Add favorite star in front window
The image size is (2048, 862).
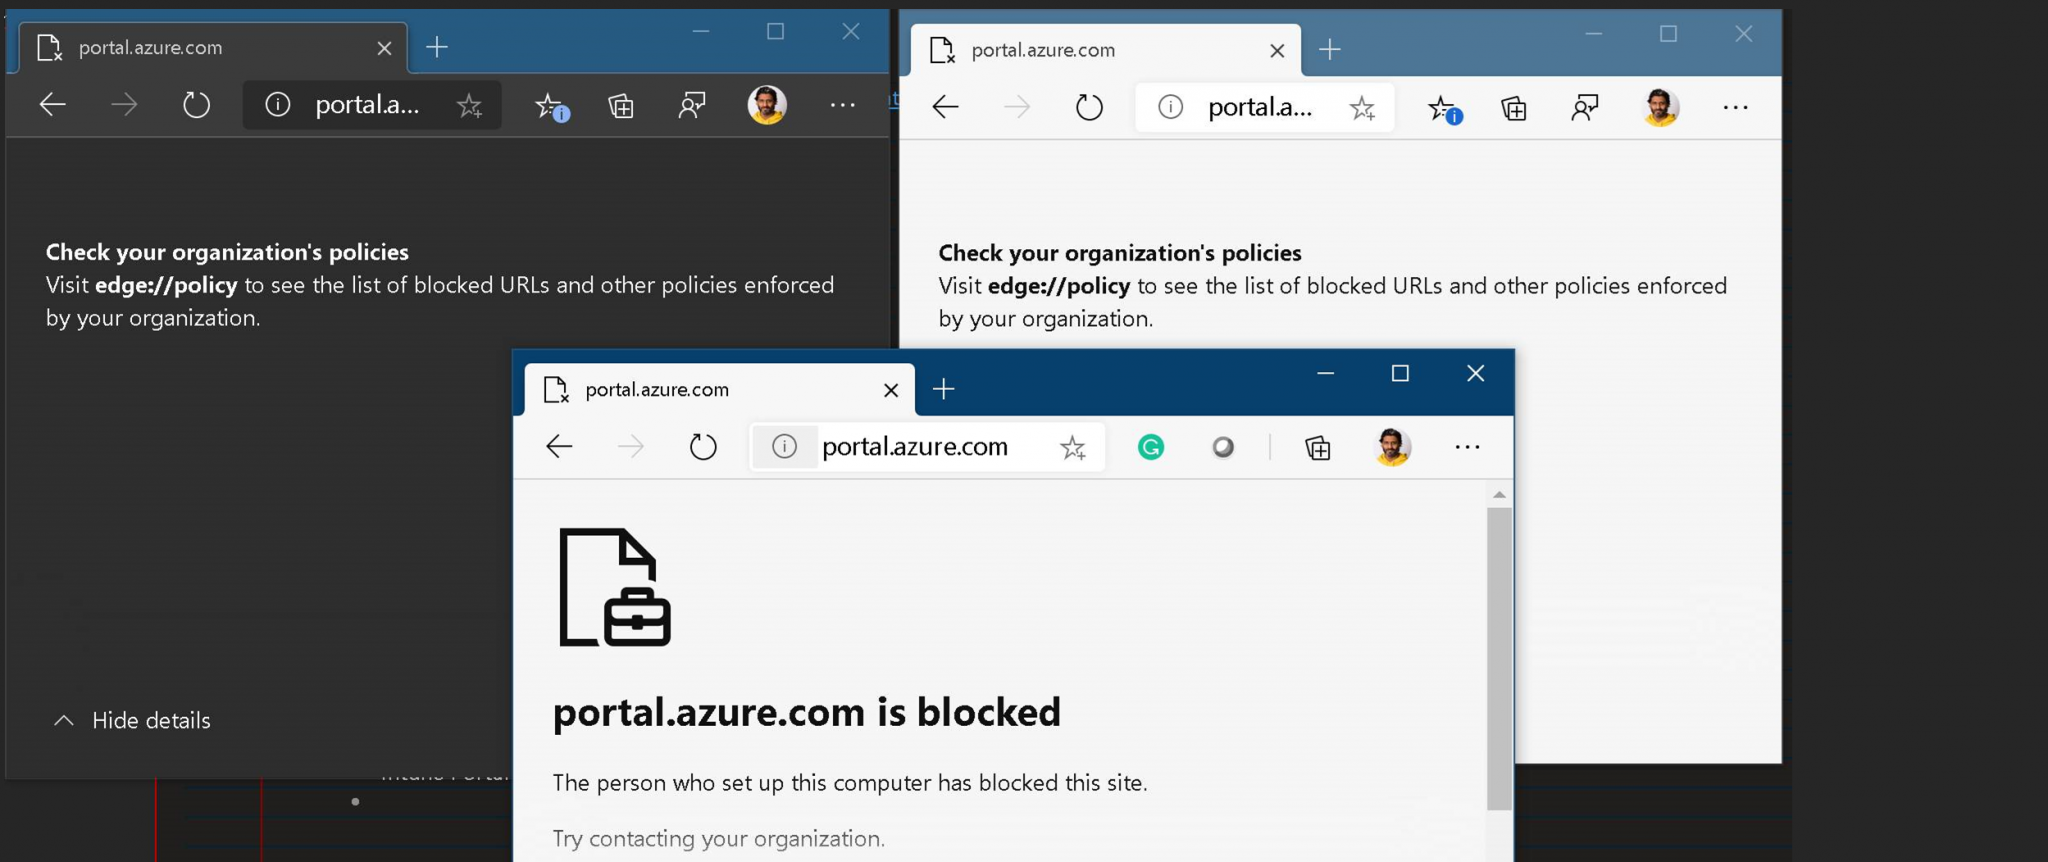[1073, 447]
